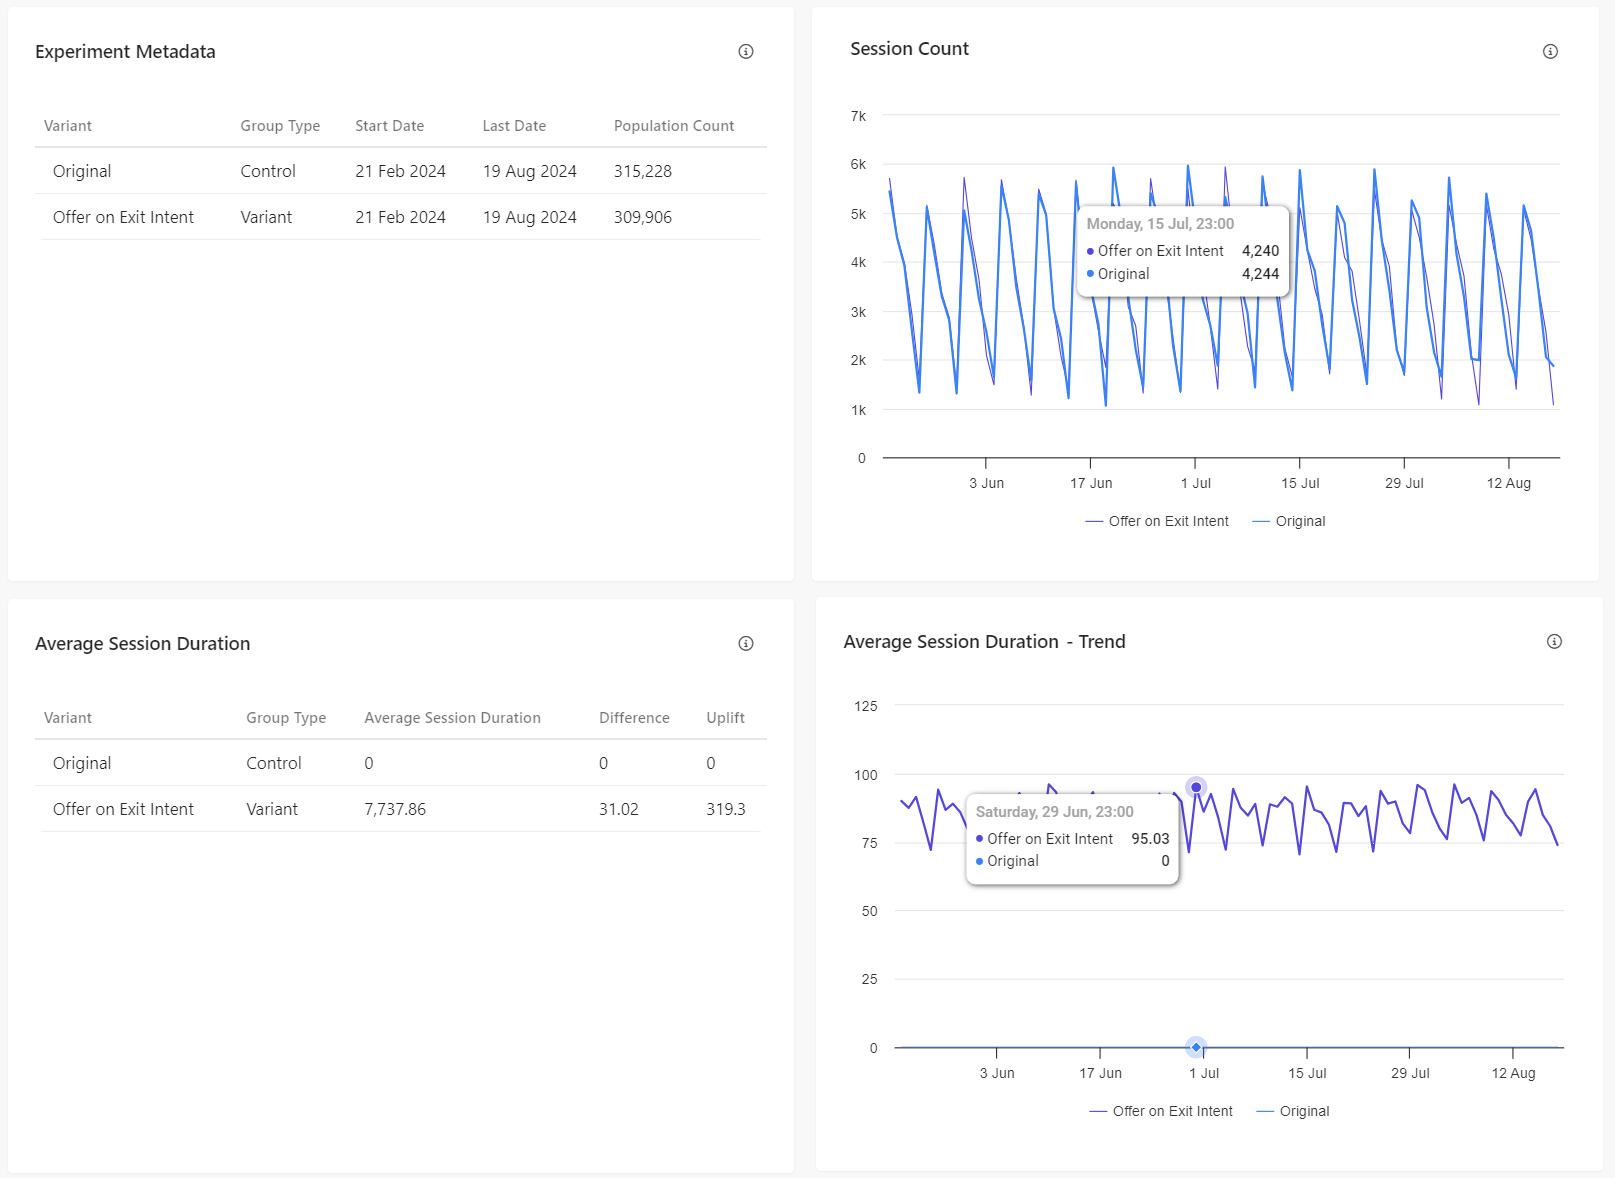Click the Session Count chart title
The image size is (1615, 1178).
coord(909,49)
